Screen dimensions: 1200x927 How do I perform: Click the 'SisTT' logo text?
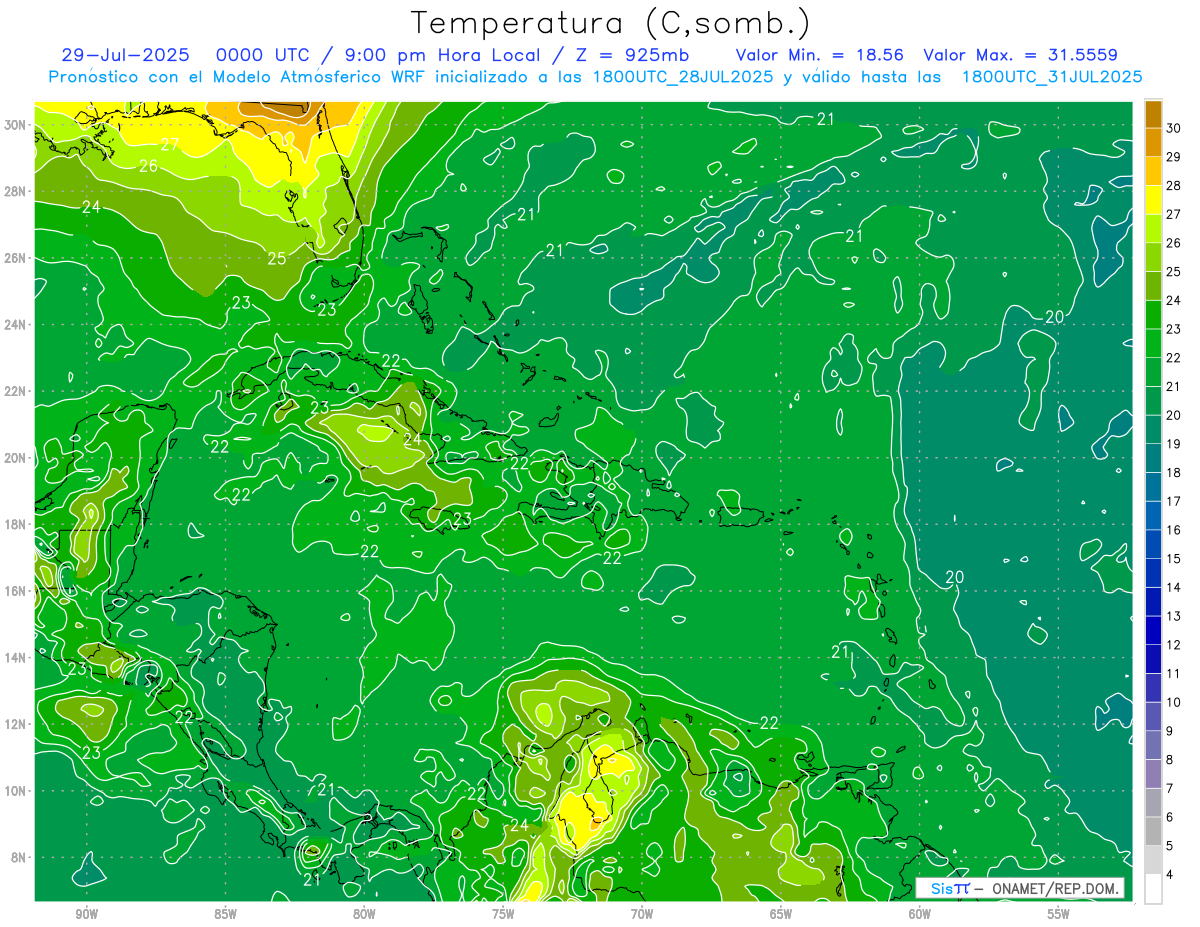coord(949,888)
